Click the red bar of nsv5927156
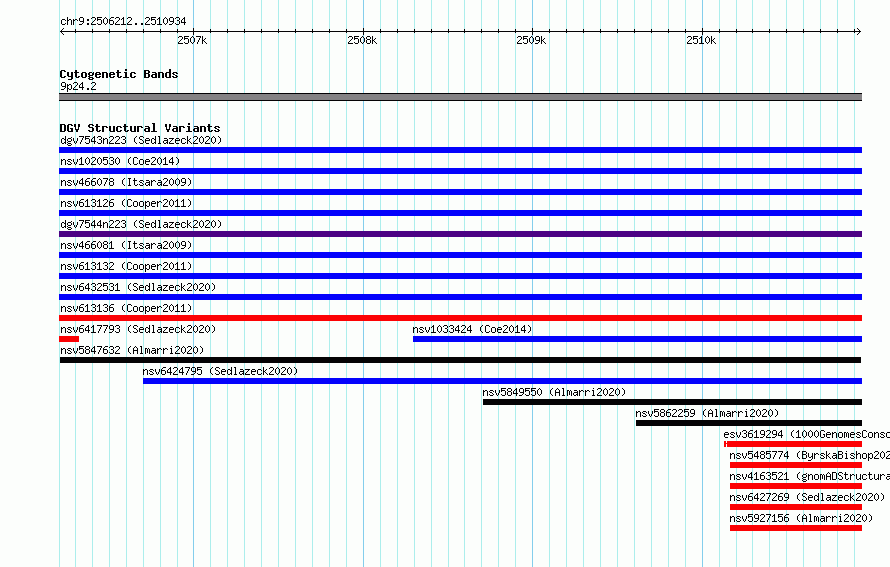The height and width of the screenshot is (567, 890). click(x=796, y=528)
